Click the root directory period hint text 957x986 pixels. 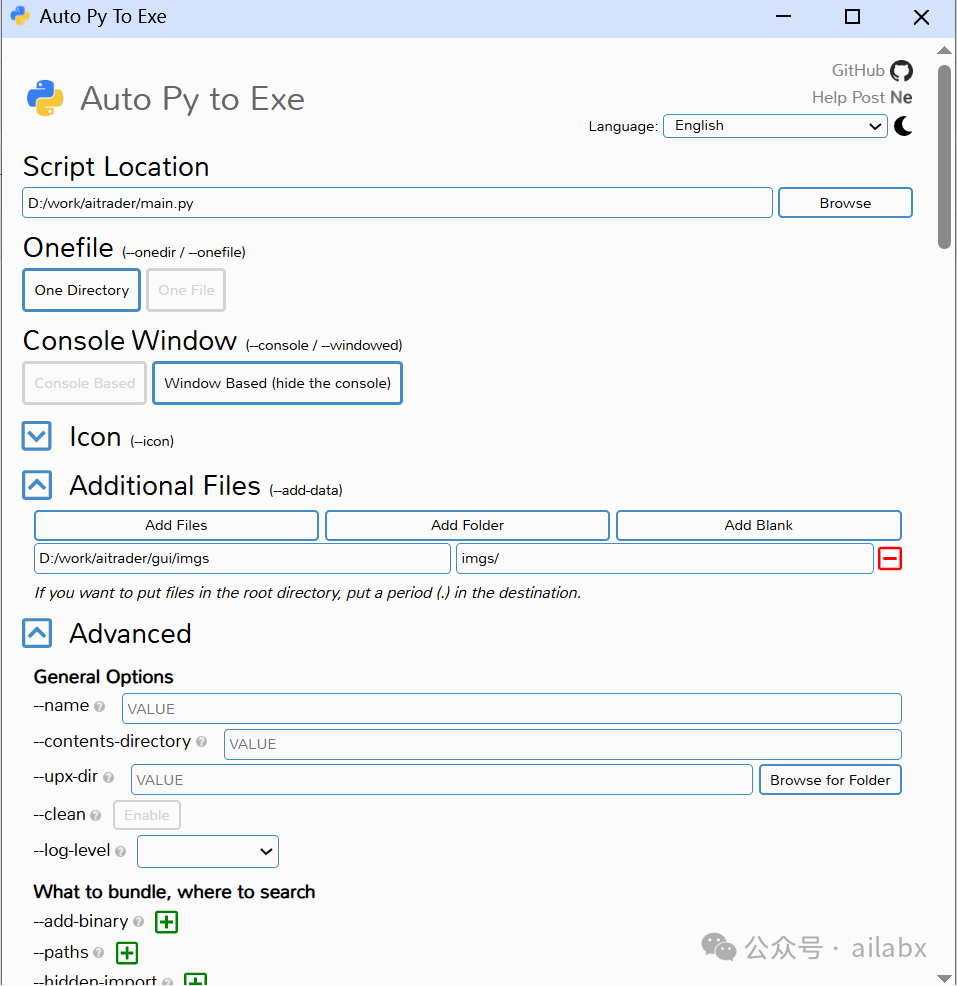[x=307, y=592]
